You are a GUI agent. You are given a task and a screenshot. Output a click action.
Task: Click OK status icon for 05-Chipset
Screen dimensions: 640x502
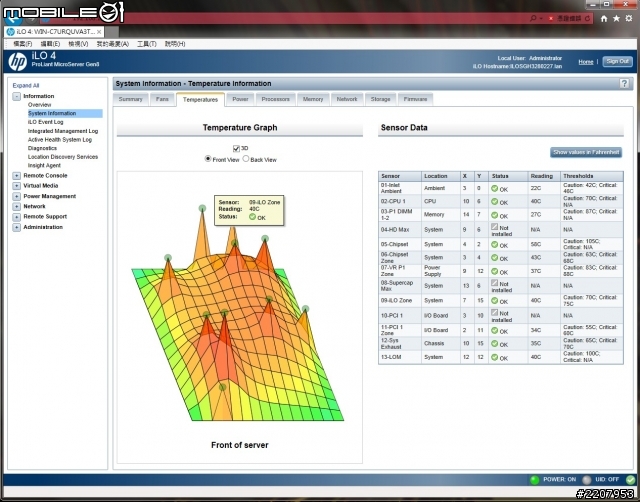[x=494, y=244]
